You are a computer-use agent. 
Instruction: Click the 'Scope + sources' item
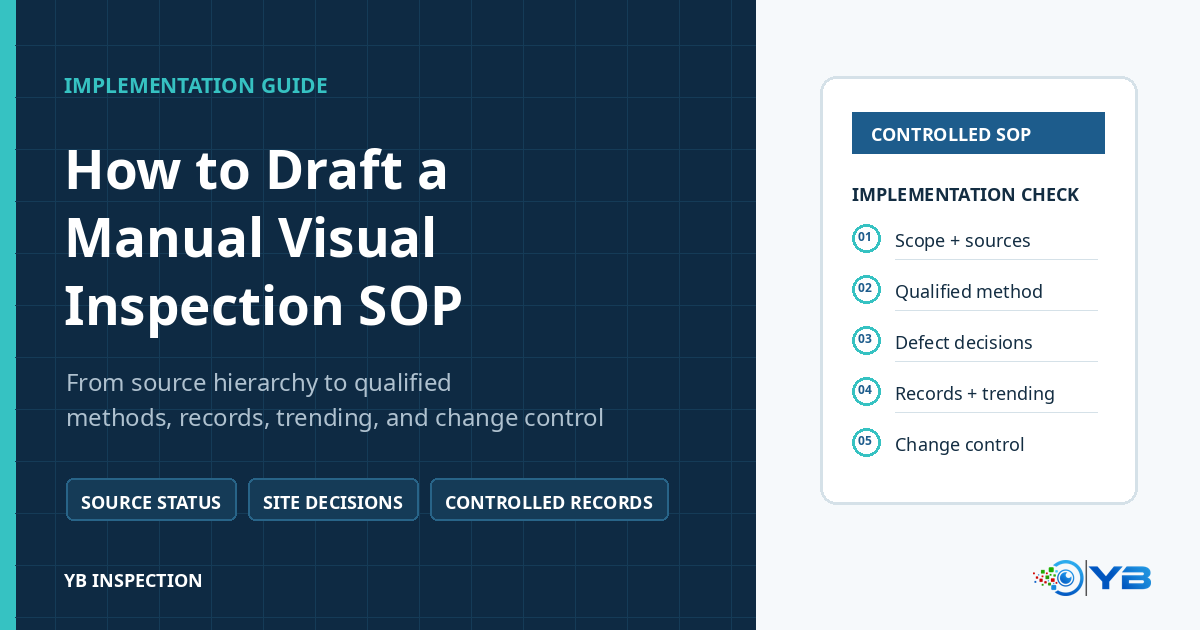tap(962, 241)
